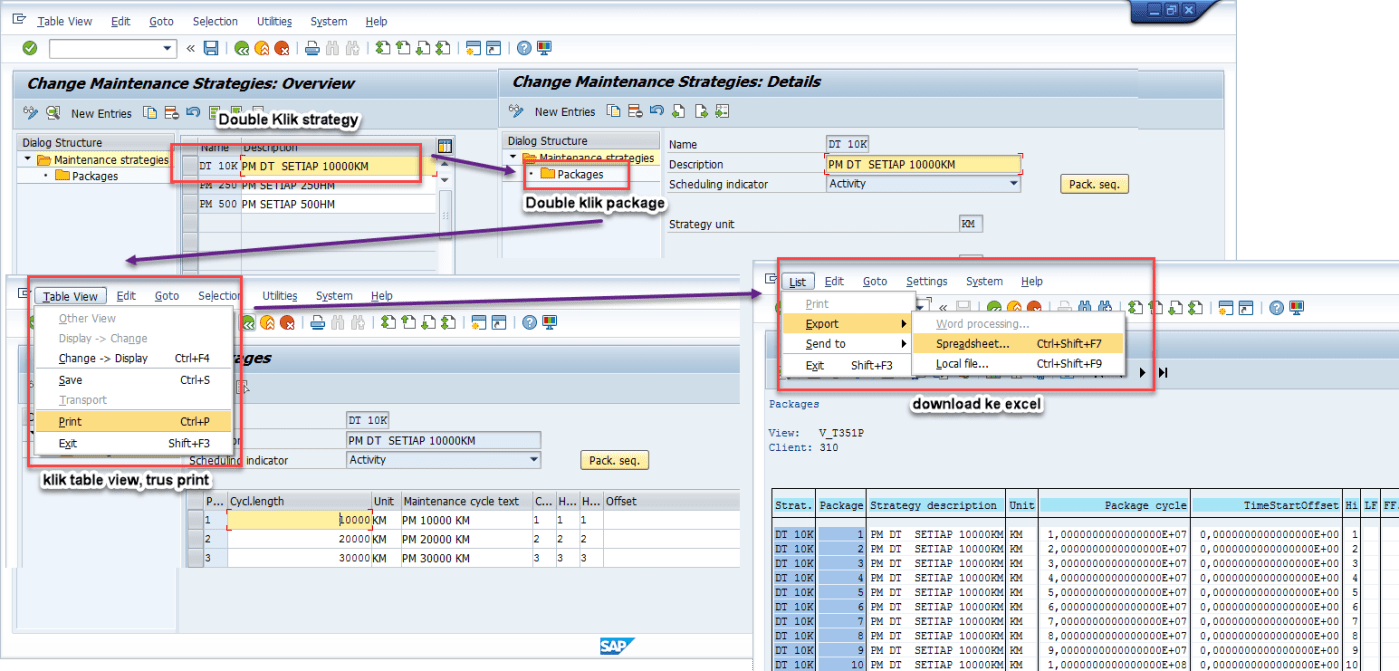Open the command field dropdown in top toolbar
Viewport: 1399px width, 671px height.
click(168, 48)
